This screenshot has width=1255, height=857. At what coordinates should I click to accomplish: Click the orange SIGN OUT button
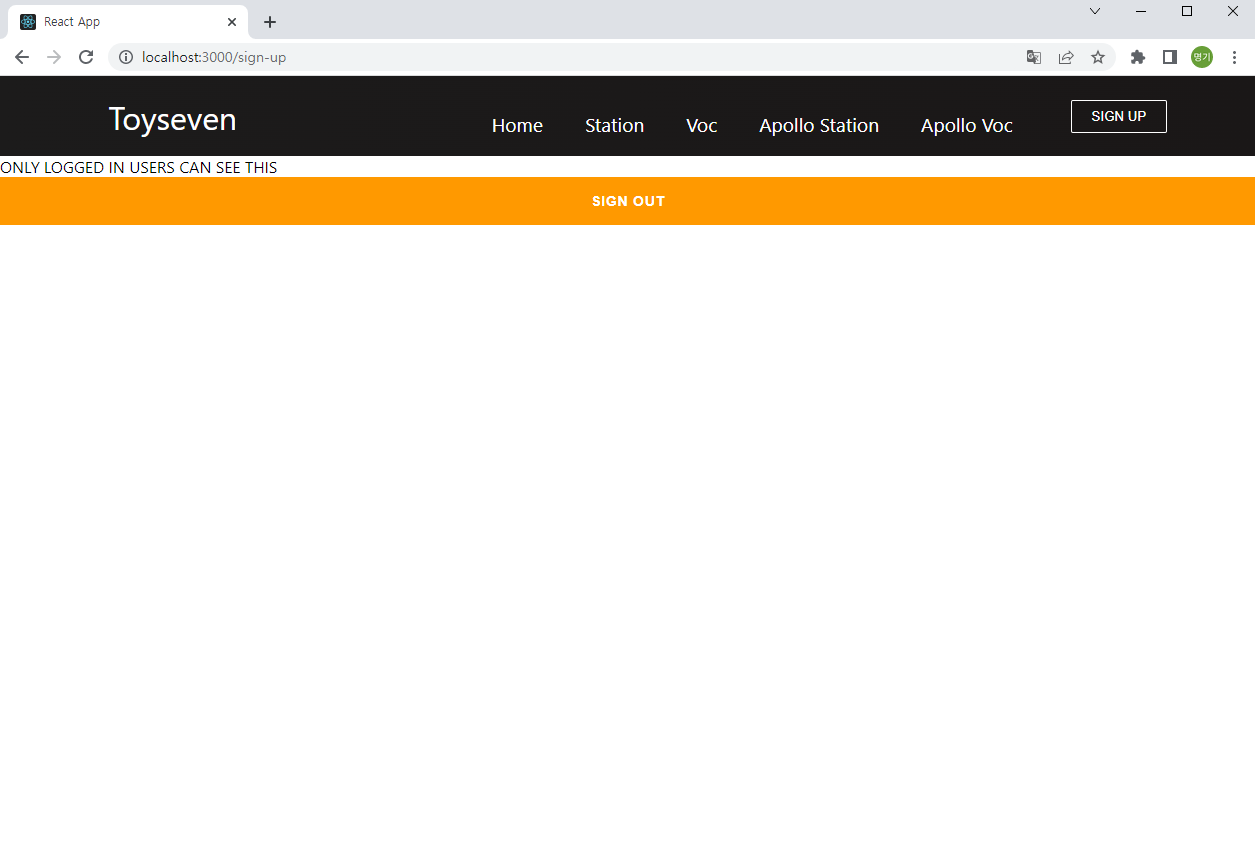coord(628,201)
